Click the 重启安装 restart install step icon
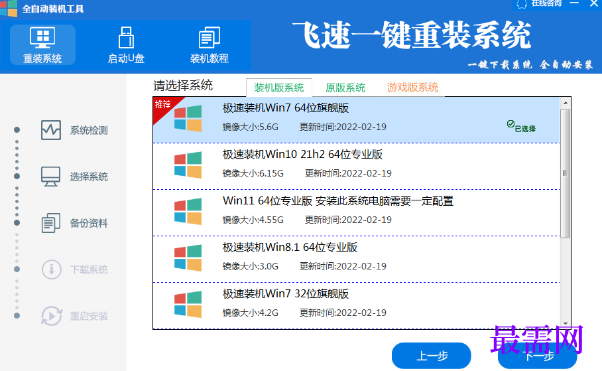The width and height of the screenshot is (602, 371). tap(51, 316)
